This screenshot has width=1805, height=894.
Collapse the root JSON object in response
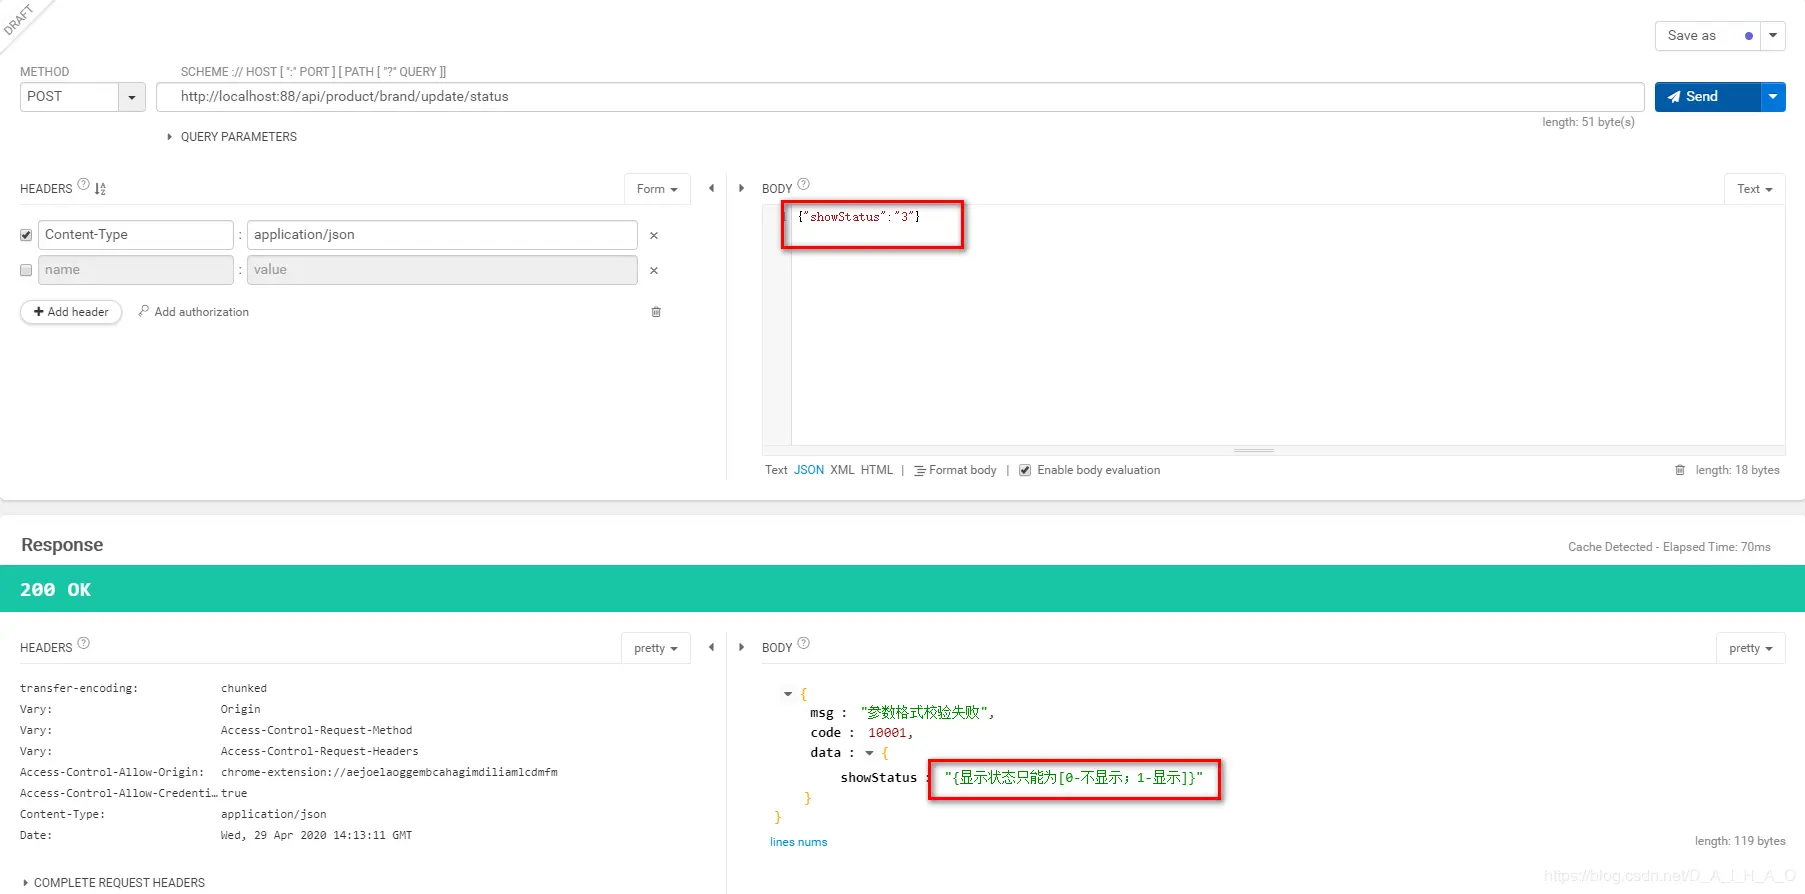788,693
